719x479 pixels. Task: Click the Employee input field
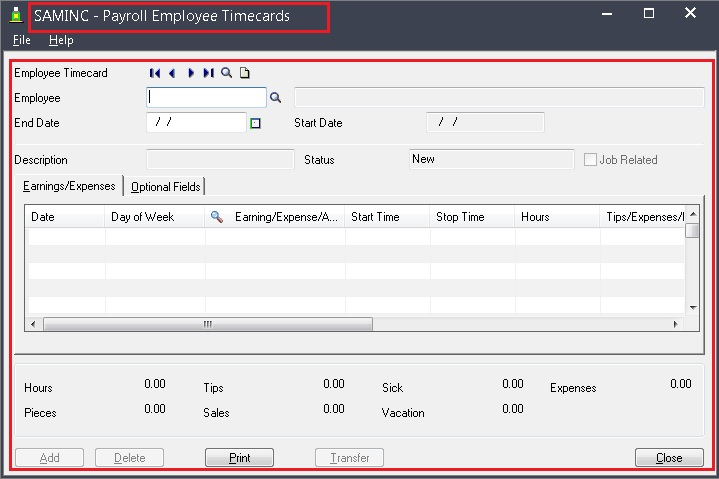pyautogui.click(x=207, y=97)
